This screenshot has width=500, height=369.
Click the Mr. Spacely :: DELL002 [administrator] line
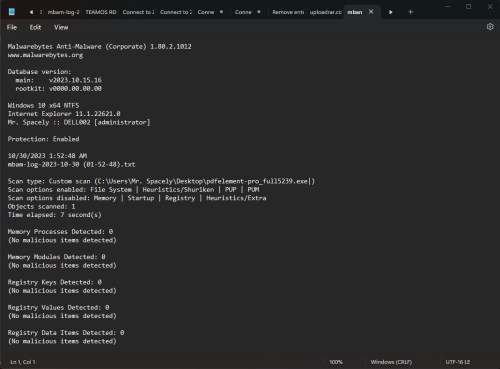pos(79,122)
